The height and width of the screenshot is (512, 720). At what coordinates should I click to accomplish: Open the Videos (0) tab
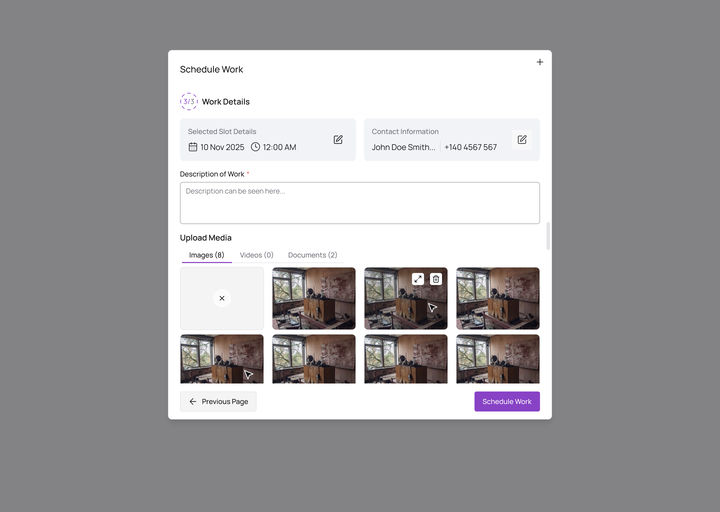point(257,255)
